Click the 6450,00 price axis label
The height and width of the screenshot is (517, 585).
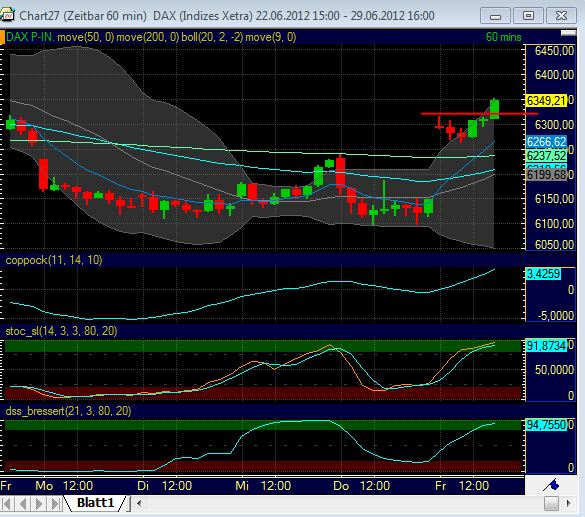554,50
